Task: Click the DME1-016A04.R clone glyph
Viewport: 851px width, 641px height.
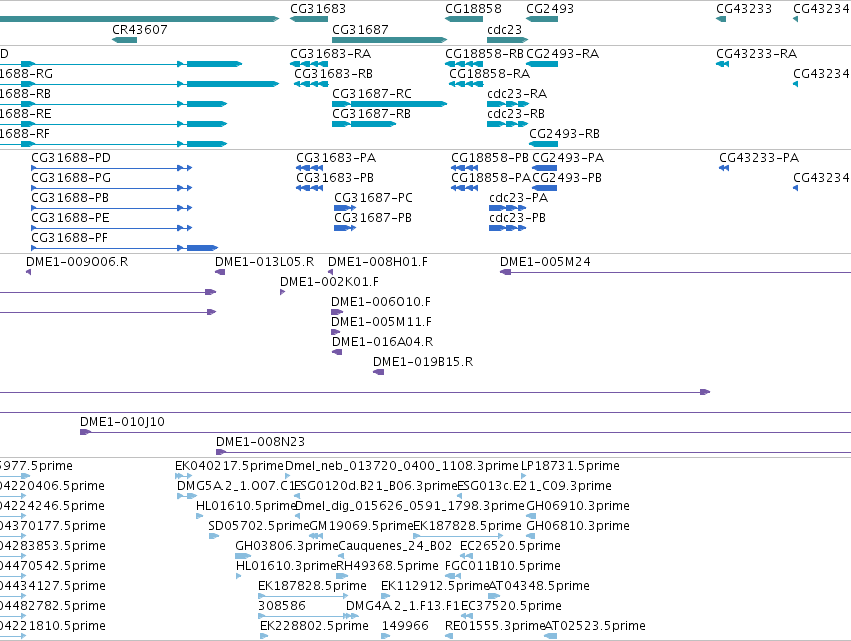Action: pyautogui.click(x=337, y=352)
